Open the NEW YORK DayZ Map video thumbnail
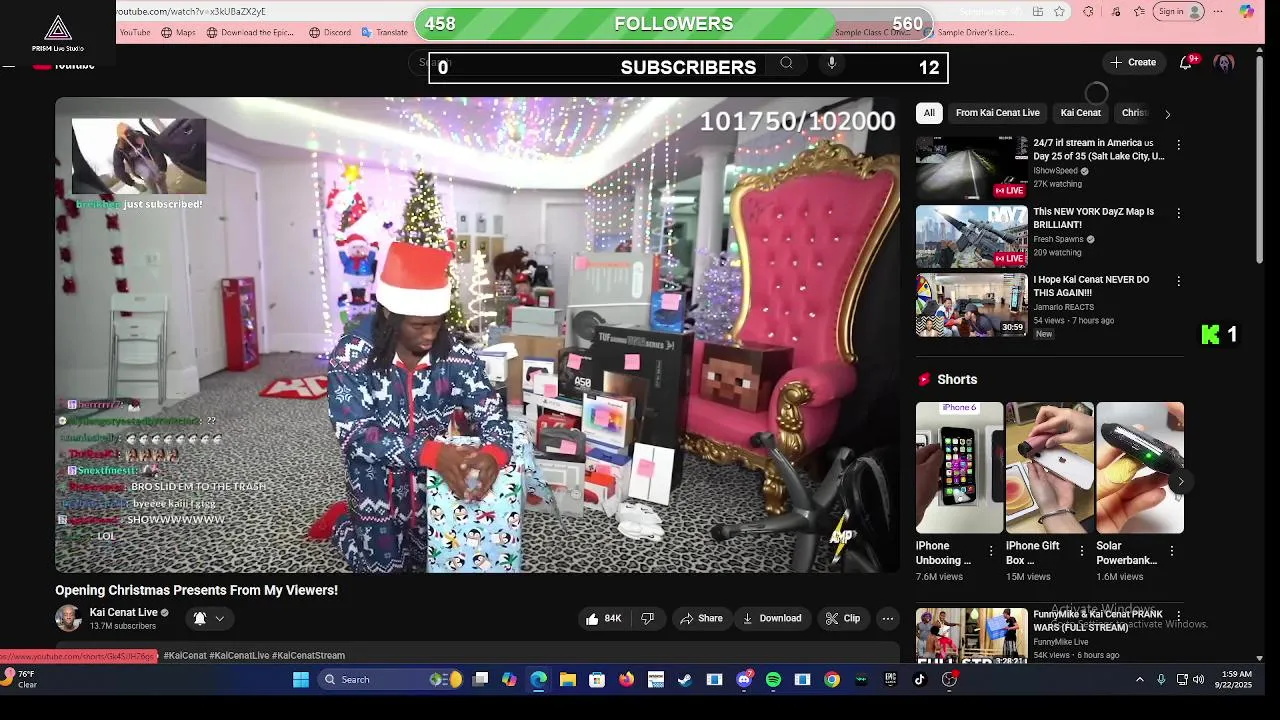The image size is (1280, 720). pyautogui.click(x=971, y=236)
